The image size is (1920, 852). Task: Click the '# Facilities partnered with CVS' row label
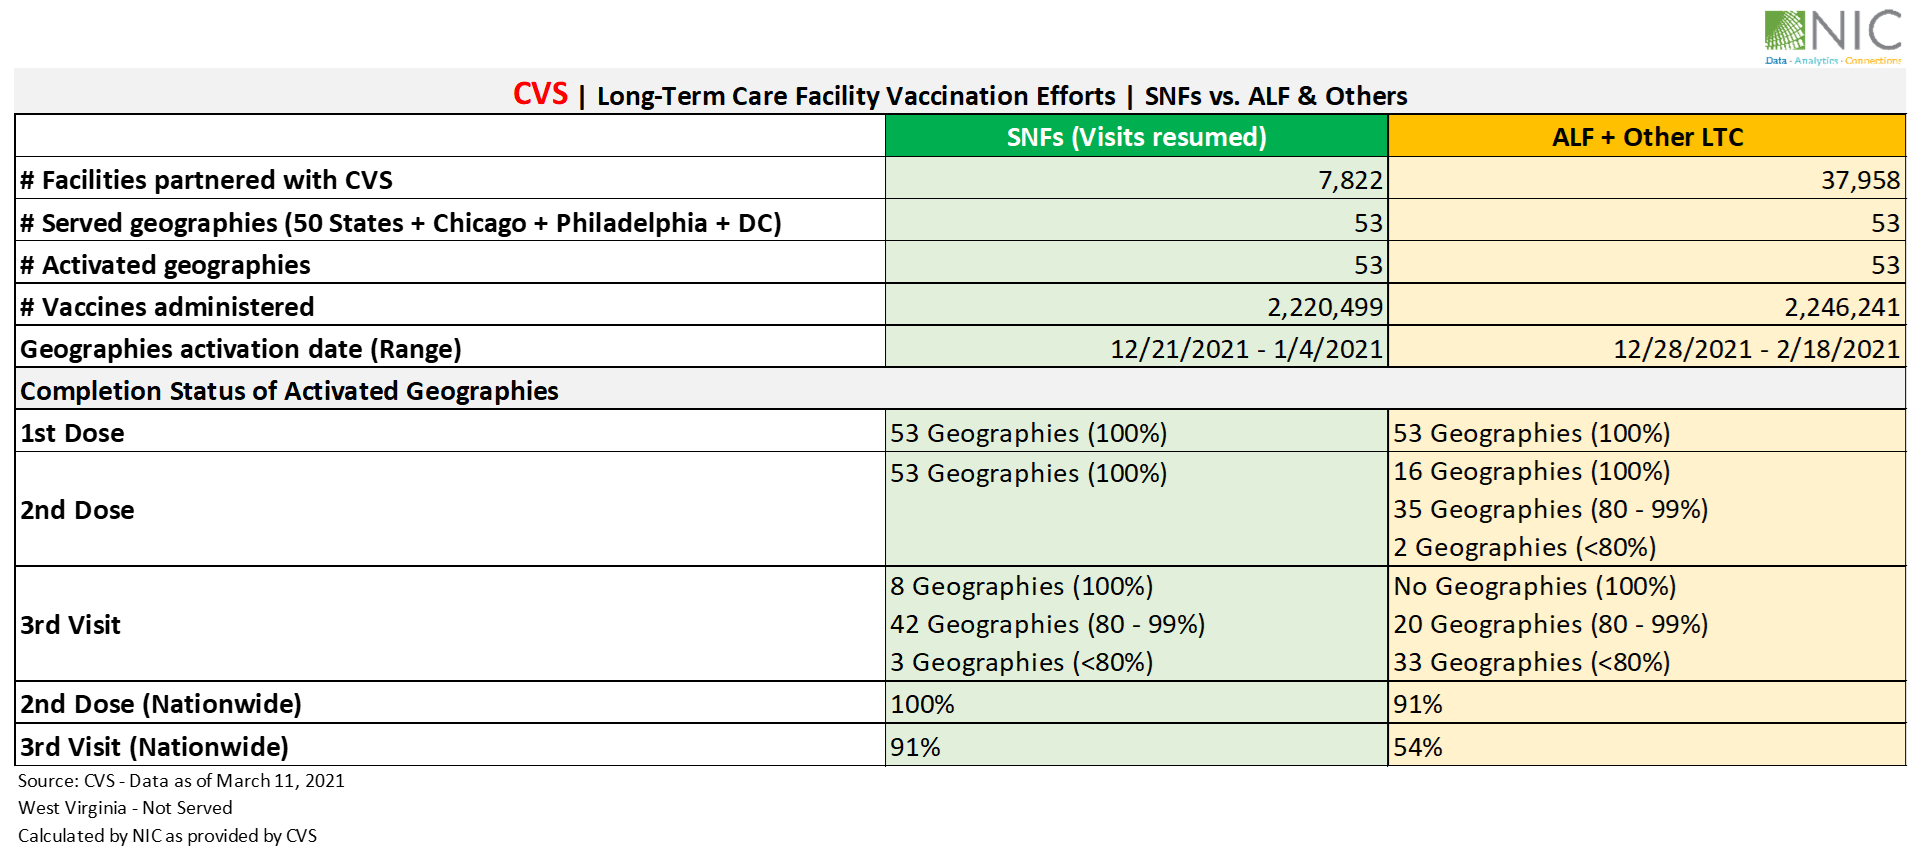(x=206, y=180)
